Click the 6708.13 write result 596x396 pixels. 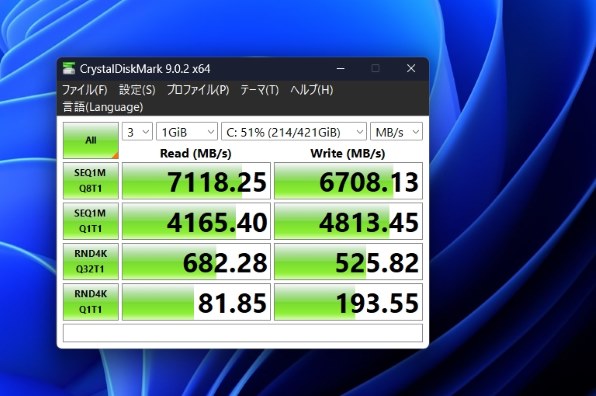pos(348,181)
